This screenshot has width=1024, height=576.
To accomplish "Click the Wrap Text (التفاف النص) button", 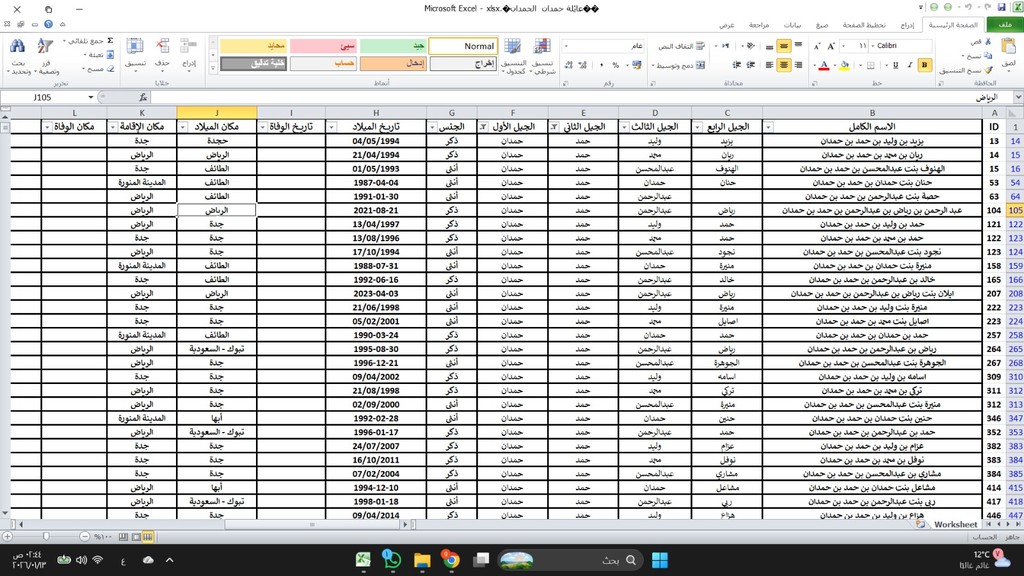I will click(x=681, y=46).
